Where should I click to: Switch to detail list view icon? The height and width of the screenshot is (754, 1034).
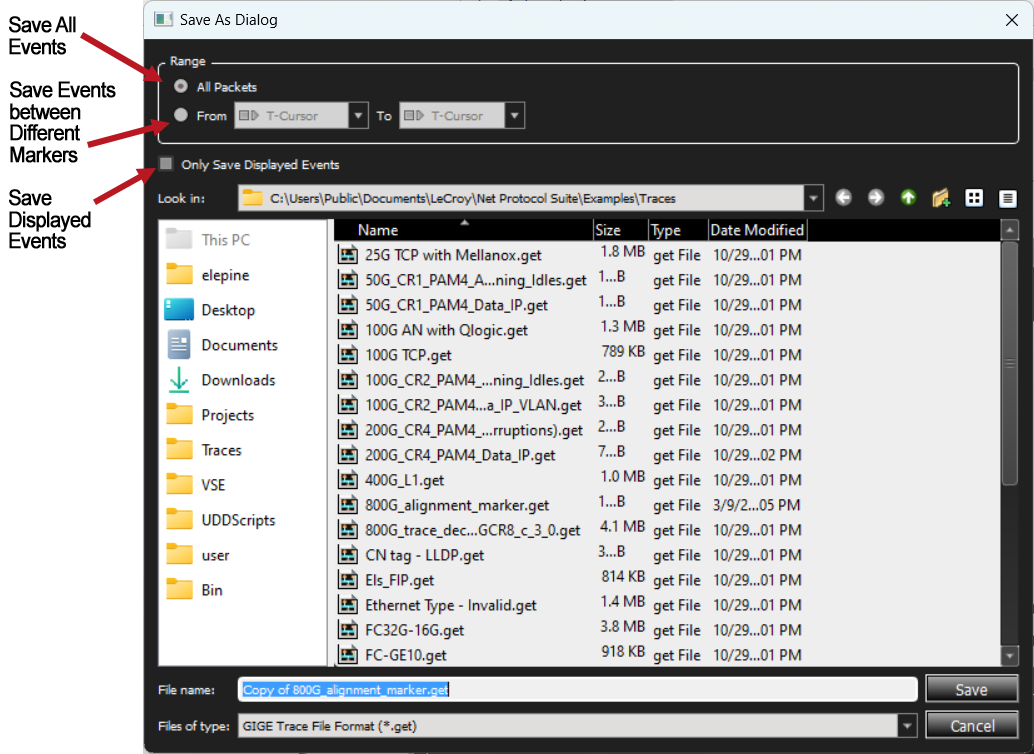pos(1007,198)
